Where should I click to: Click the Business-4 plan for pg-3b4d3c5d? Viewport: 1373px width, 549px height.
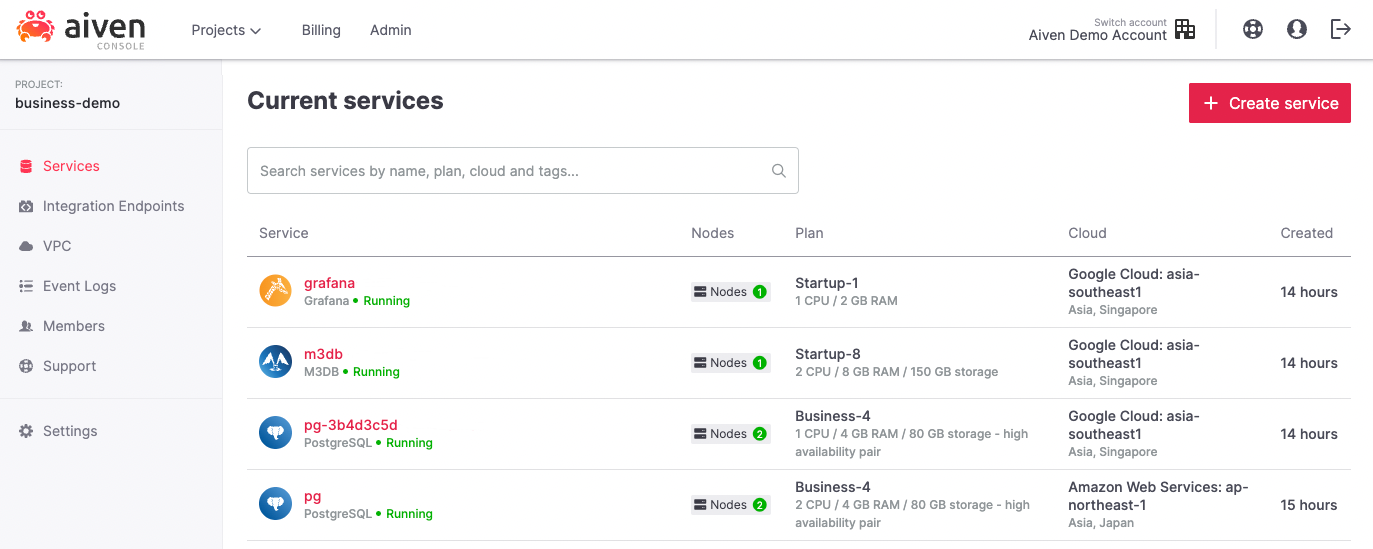832,416
